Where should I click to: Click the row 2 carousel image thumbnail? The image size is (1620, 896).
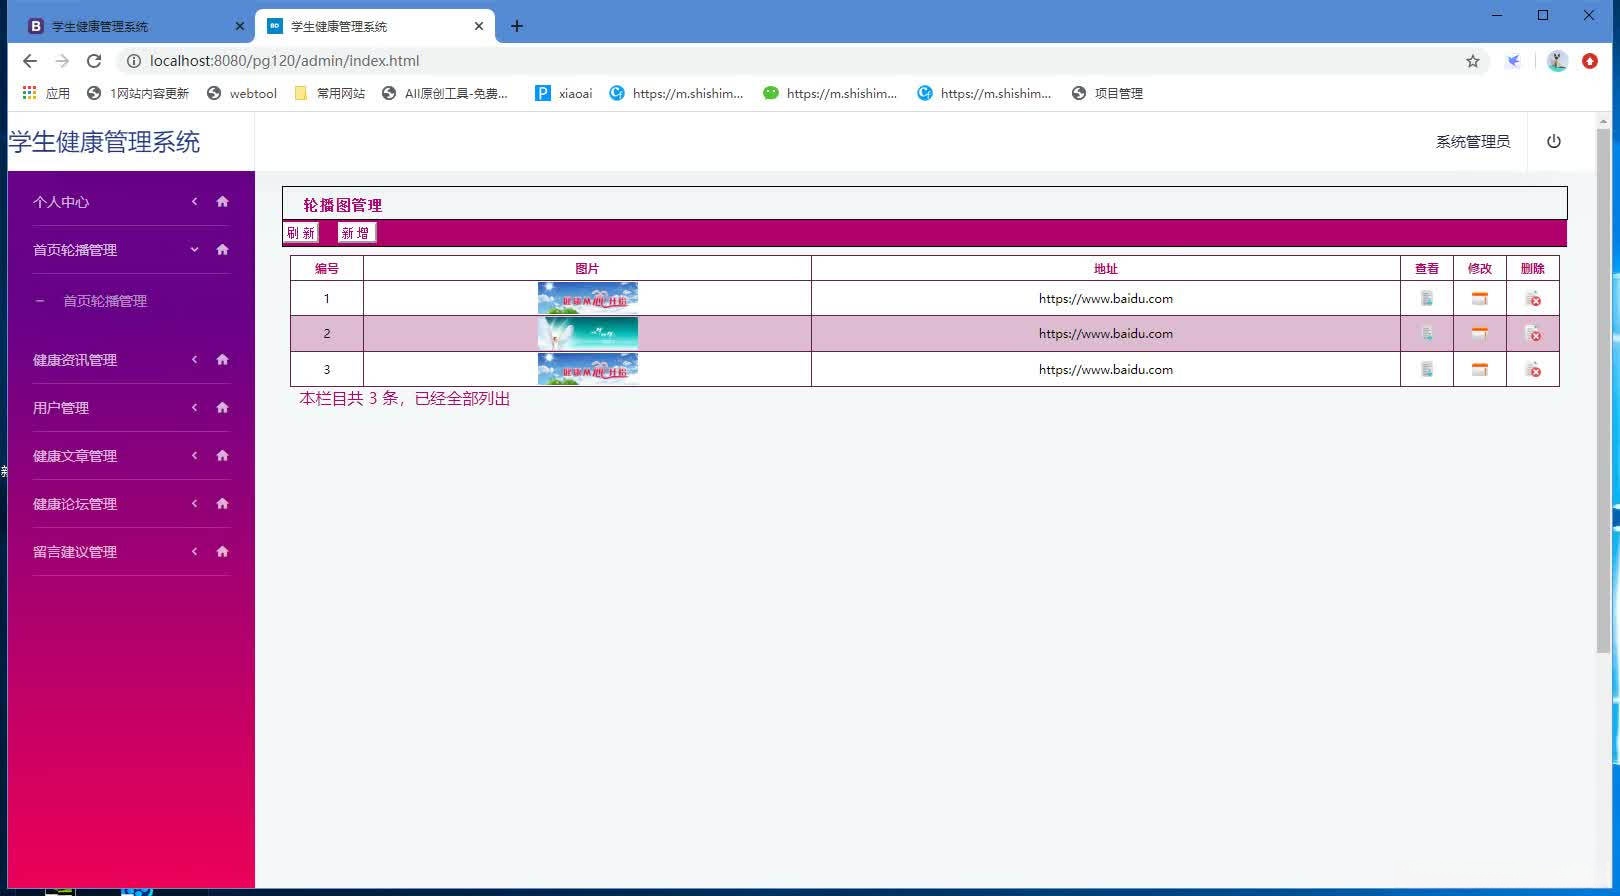pyautogui.click(x=588, y=334)
